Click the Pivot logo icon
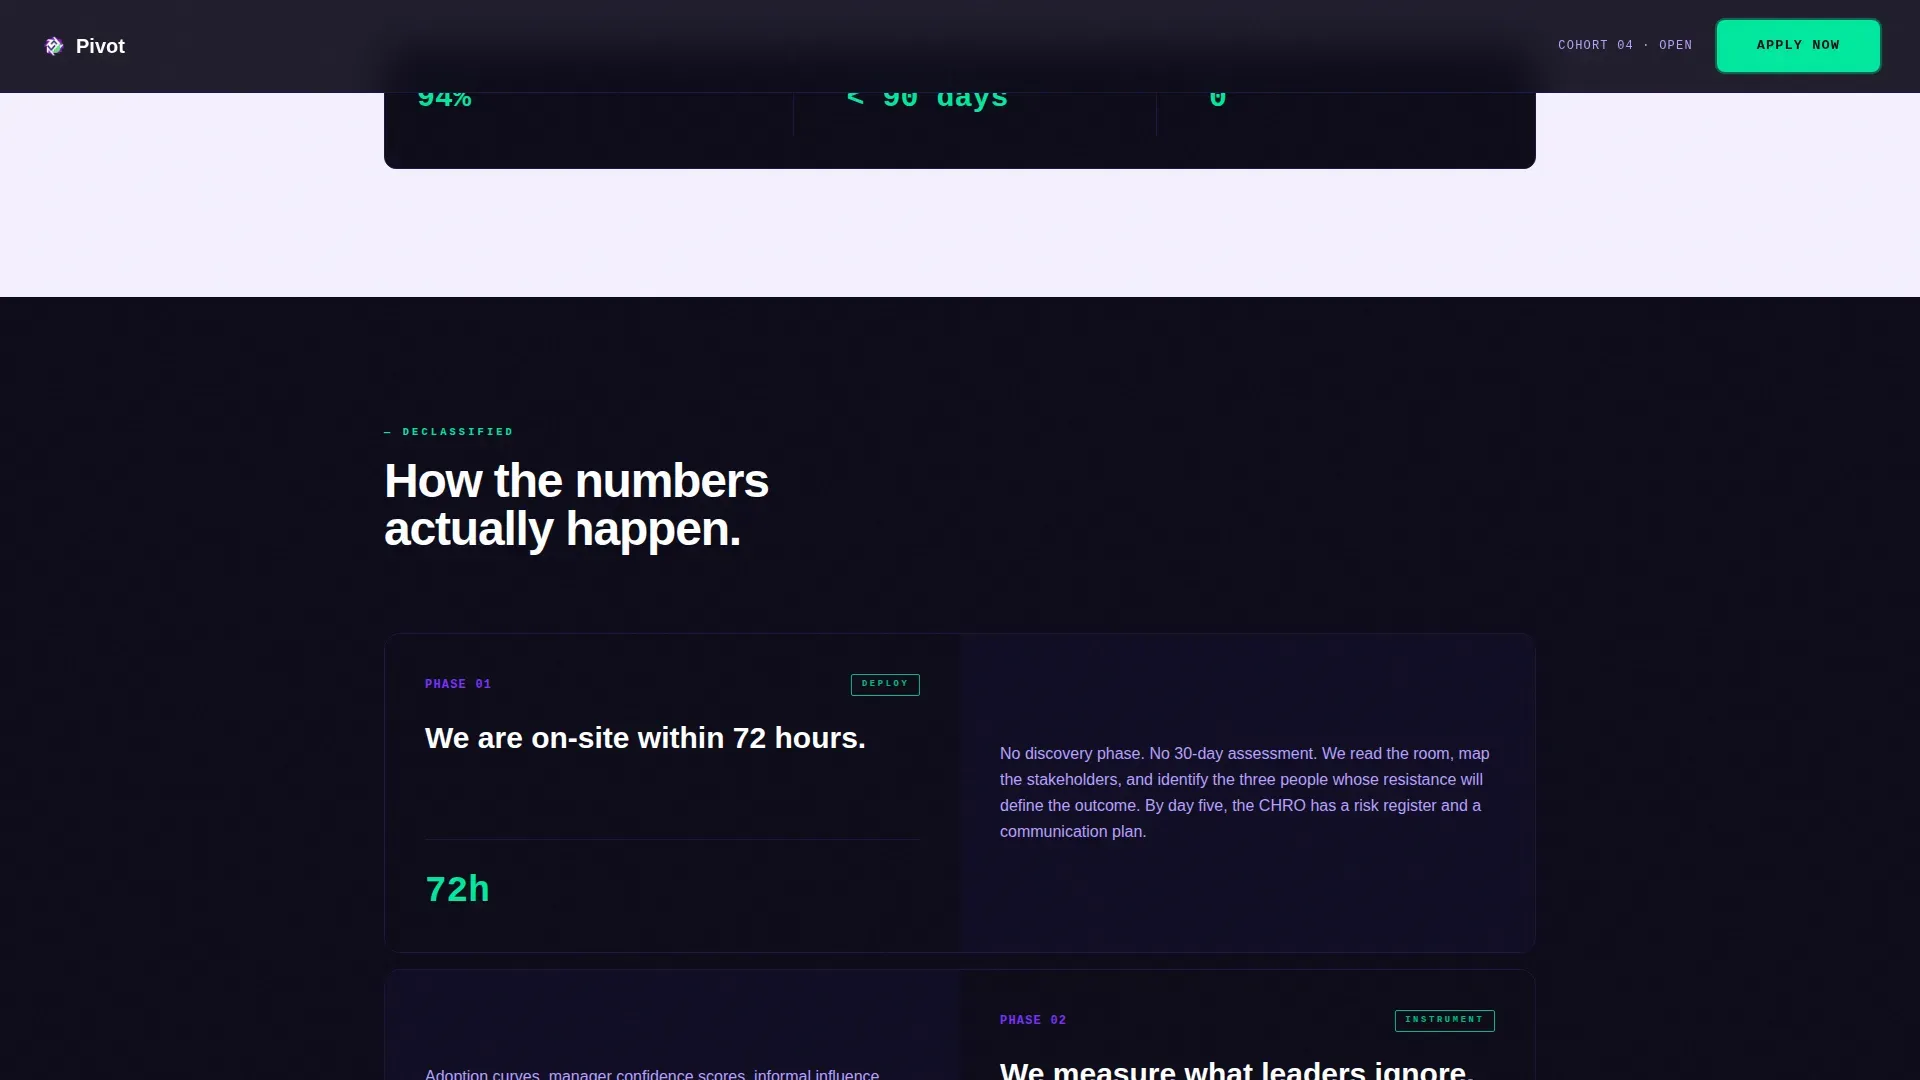This screenshot has width=1920, height=1080. [x=54, y=46]
